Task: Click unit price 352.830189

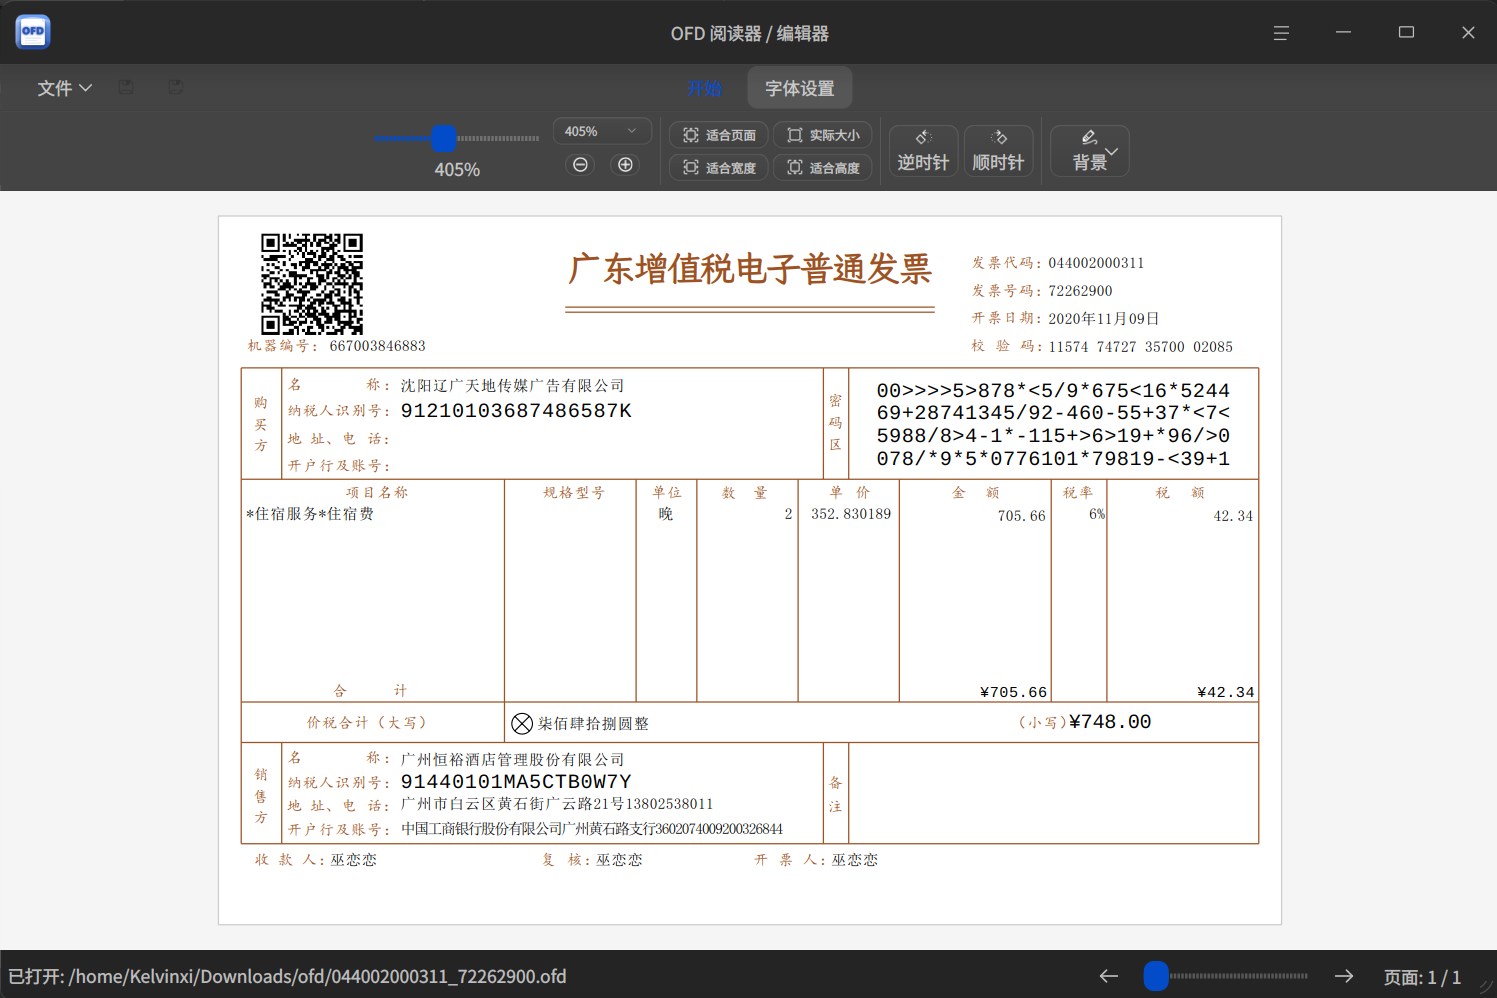Action: (851, 514)
